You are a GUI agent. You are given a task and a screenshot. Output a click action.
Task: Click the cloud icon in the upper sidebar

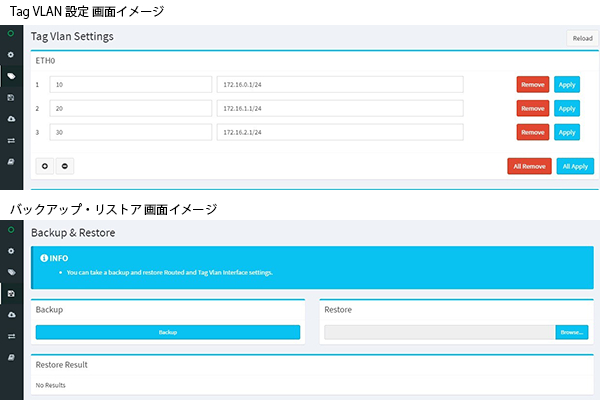11,119
